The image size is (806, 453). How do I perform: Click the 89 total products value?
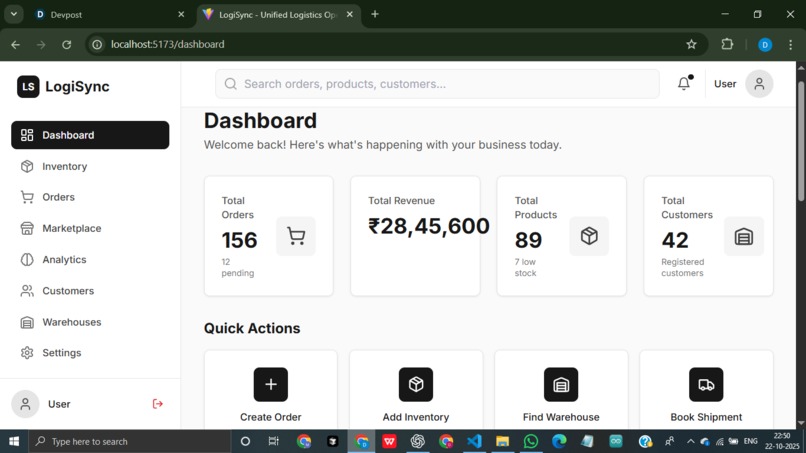pos(528,240)
